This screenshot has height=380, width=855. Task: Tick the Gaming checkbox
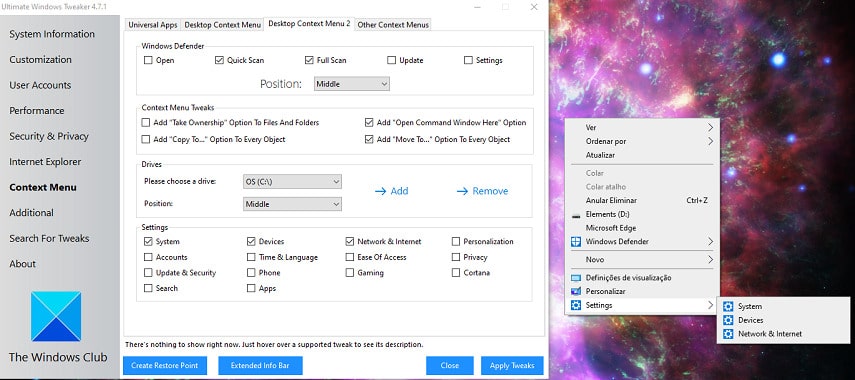(350, 273)
